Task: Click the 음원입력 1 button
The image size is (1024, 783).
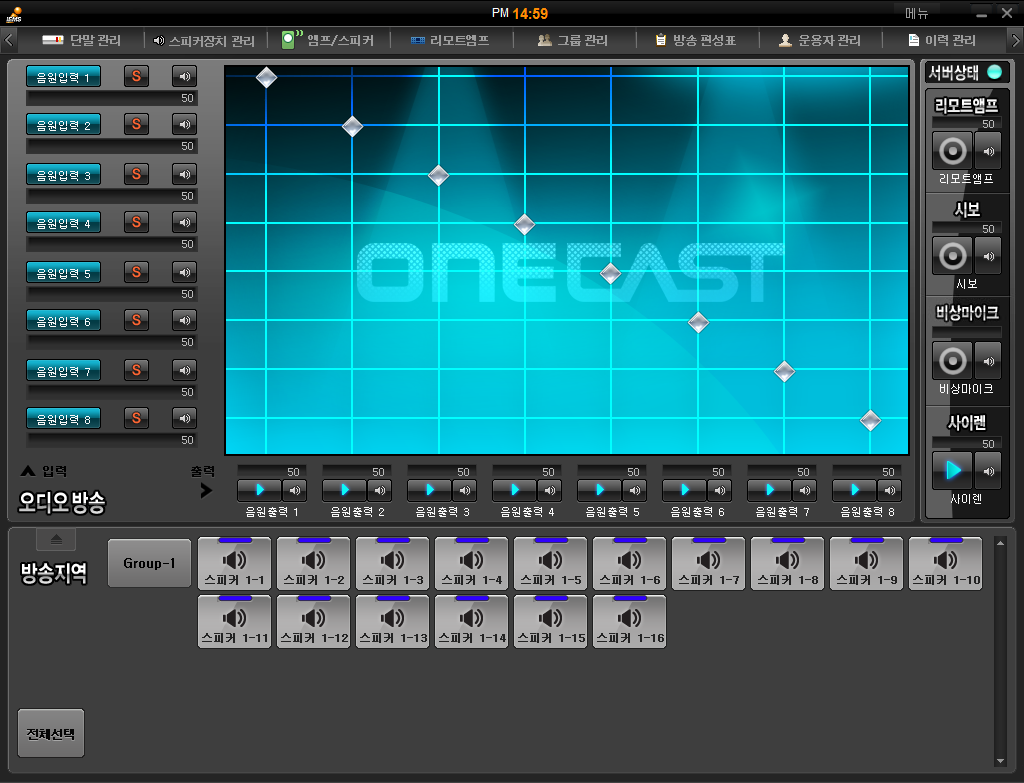Action: 63,77
